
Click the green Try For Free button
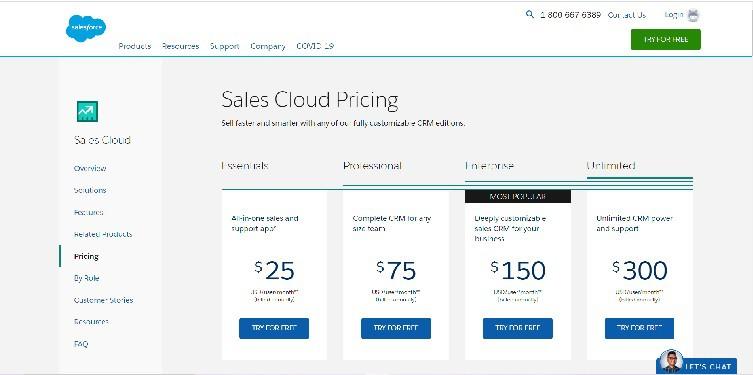[666, 39]
